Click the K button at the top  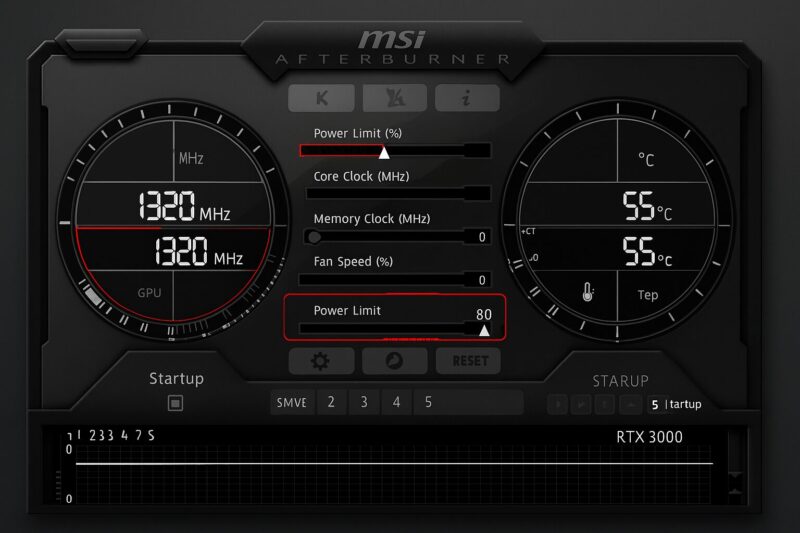321,97
